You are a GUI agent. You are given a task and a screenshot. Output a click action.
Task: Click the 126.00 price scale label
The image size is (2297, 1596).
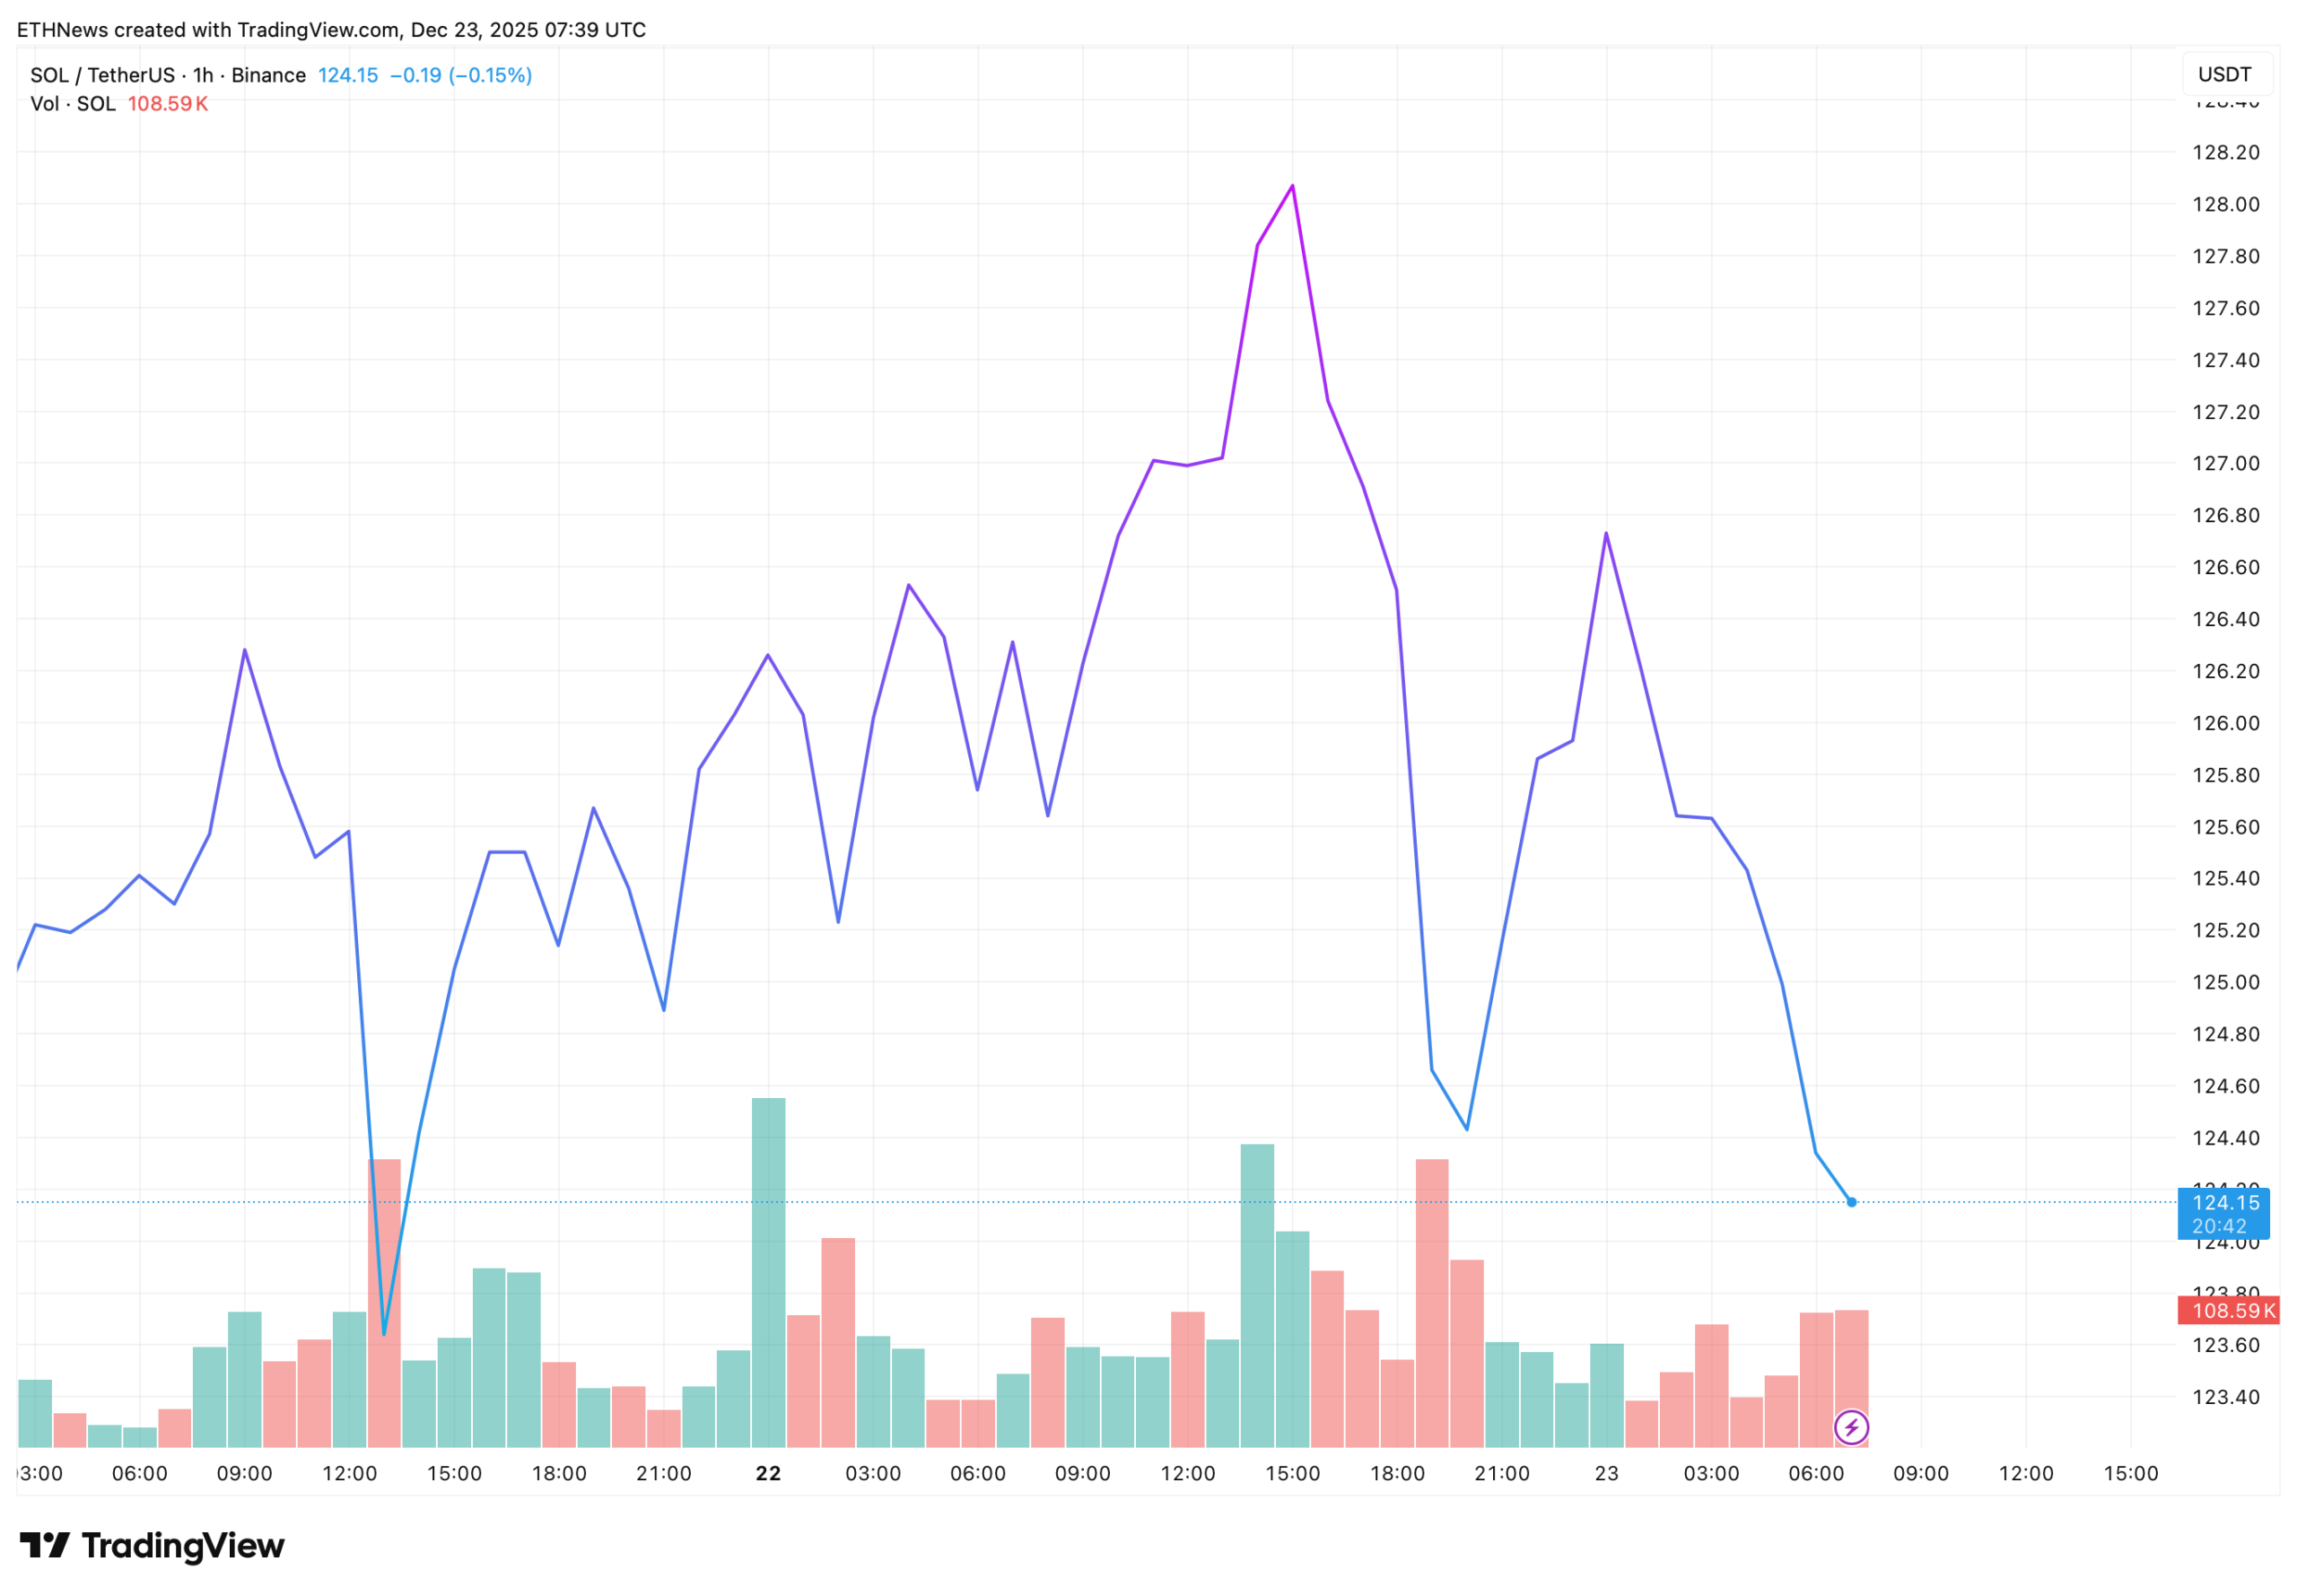pyautogui.click(x=2225, y=723)
